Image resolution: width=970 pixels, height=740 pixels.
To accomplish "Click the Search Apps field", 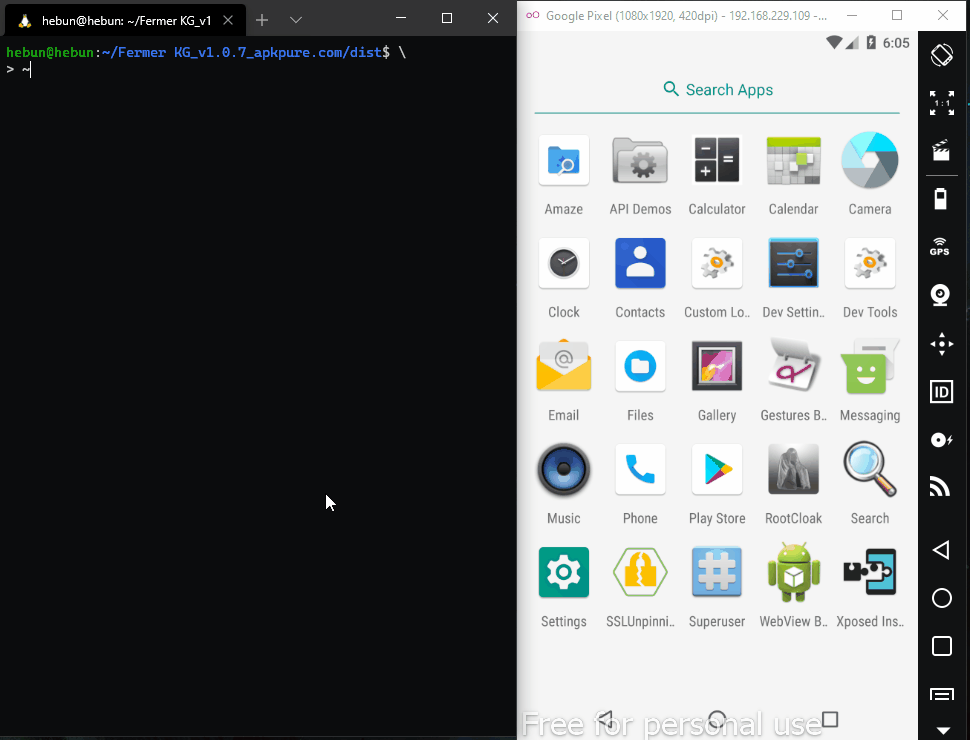I will 718,90.
